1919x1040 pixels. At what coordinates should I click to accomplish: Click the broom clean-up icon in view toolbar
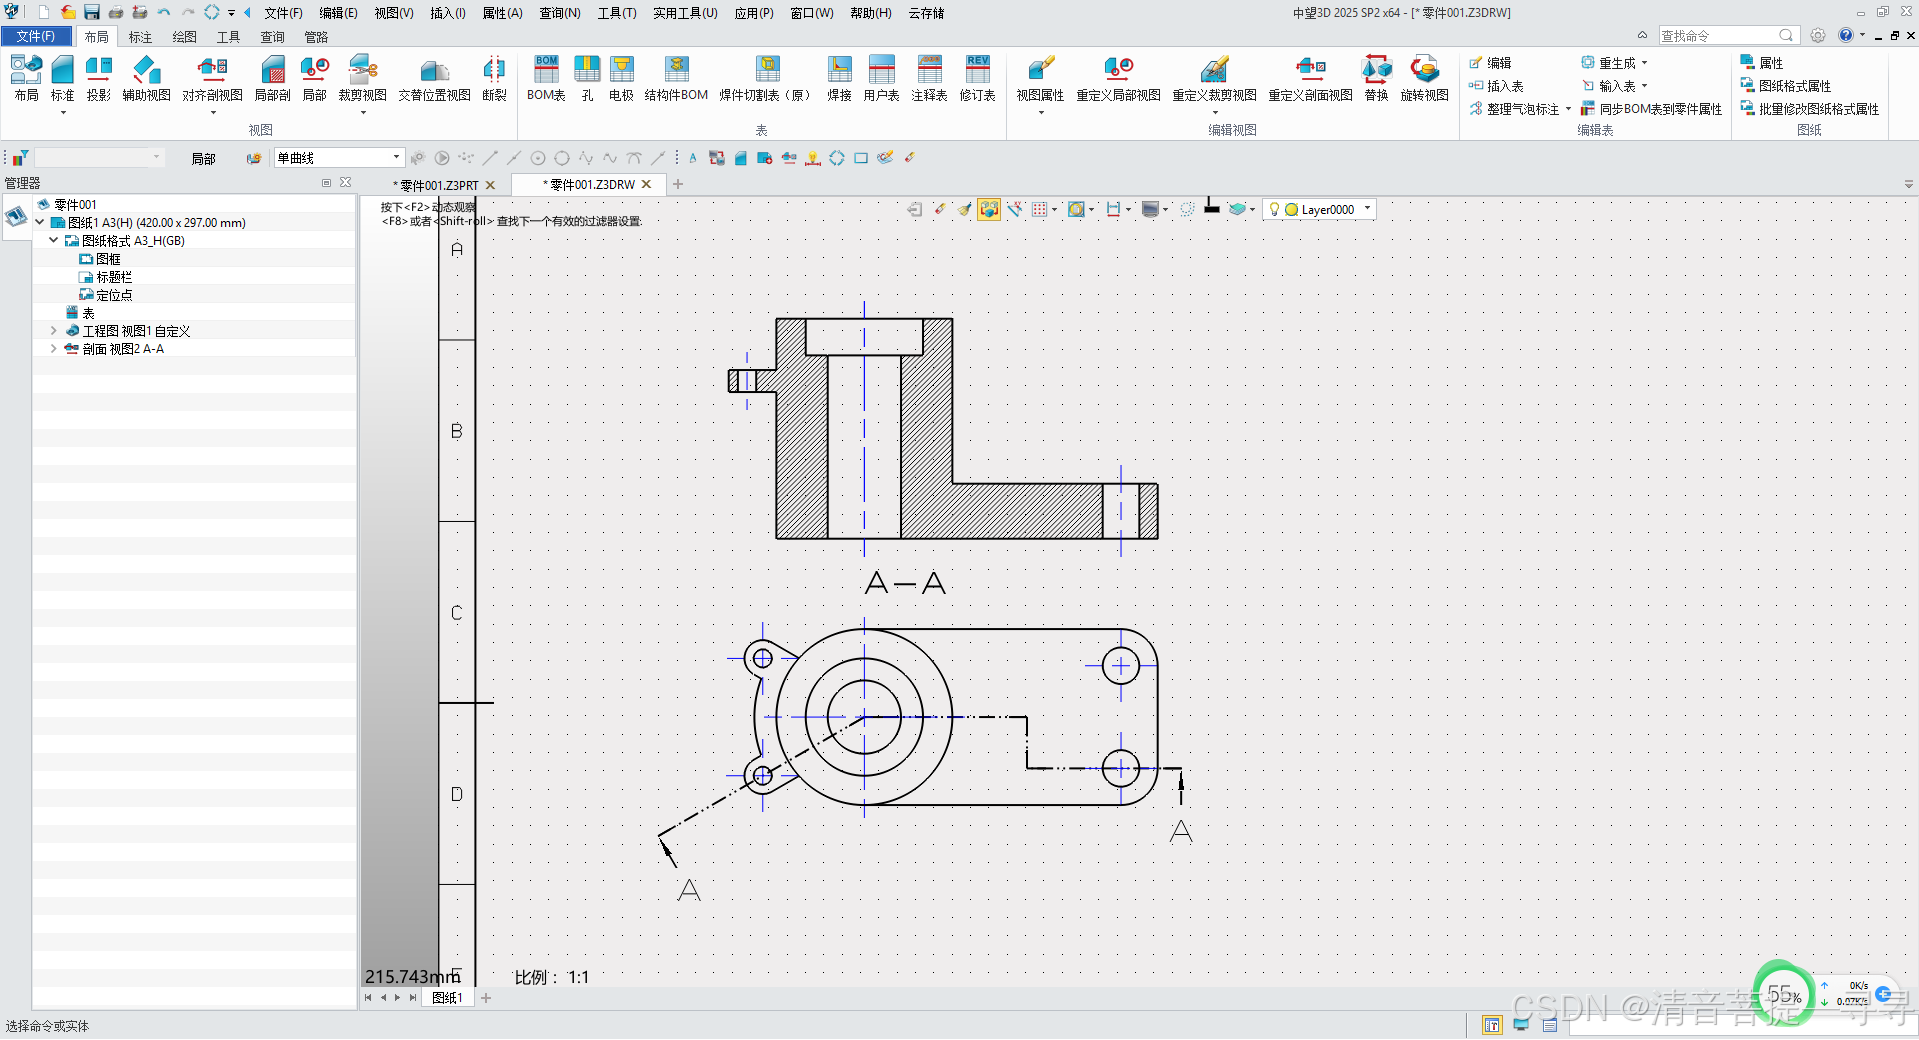point(964,209)
